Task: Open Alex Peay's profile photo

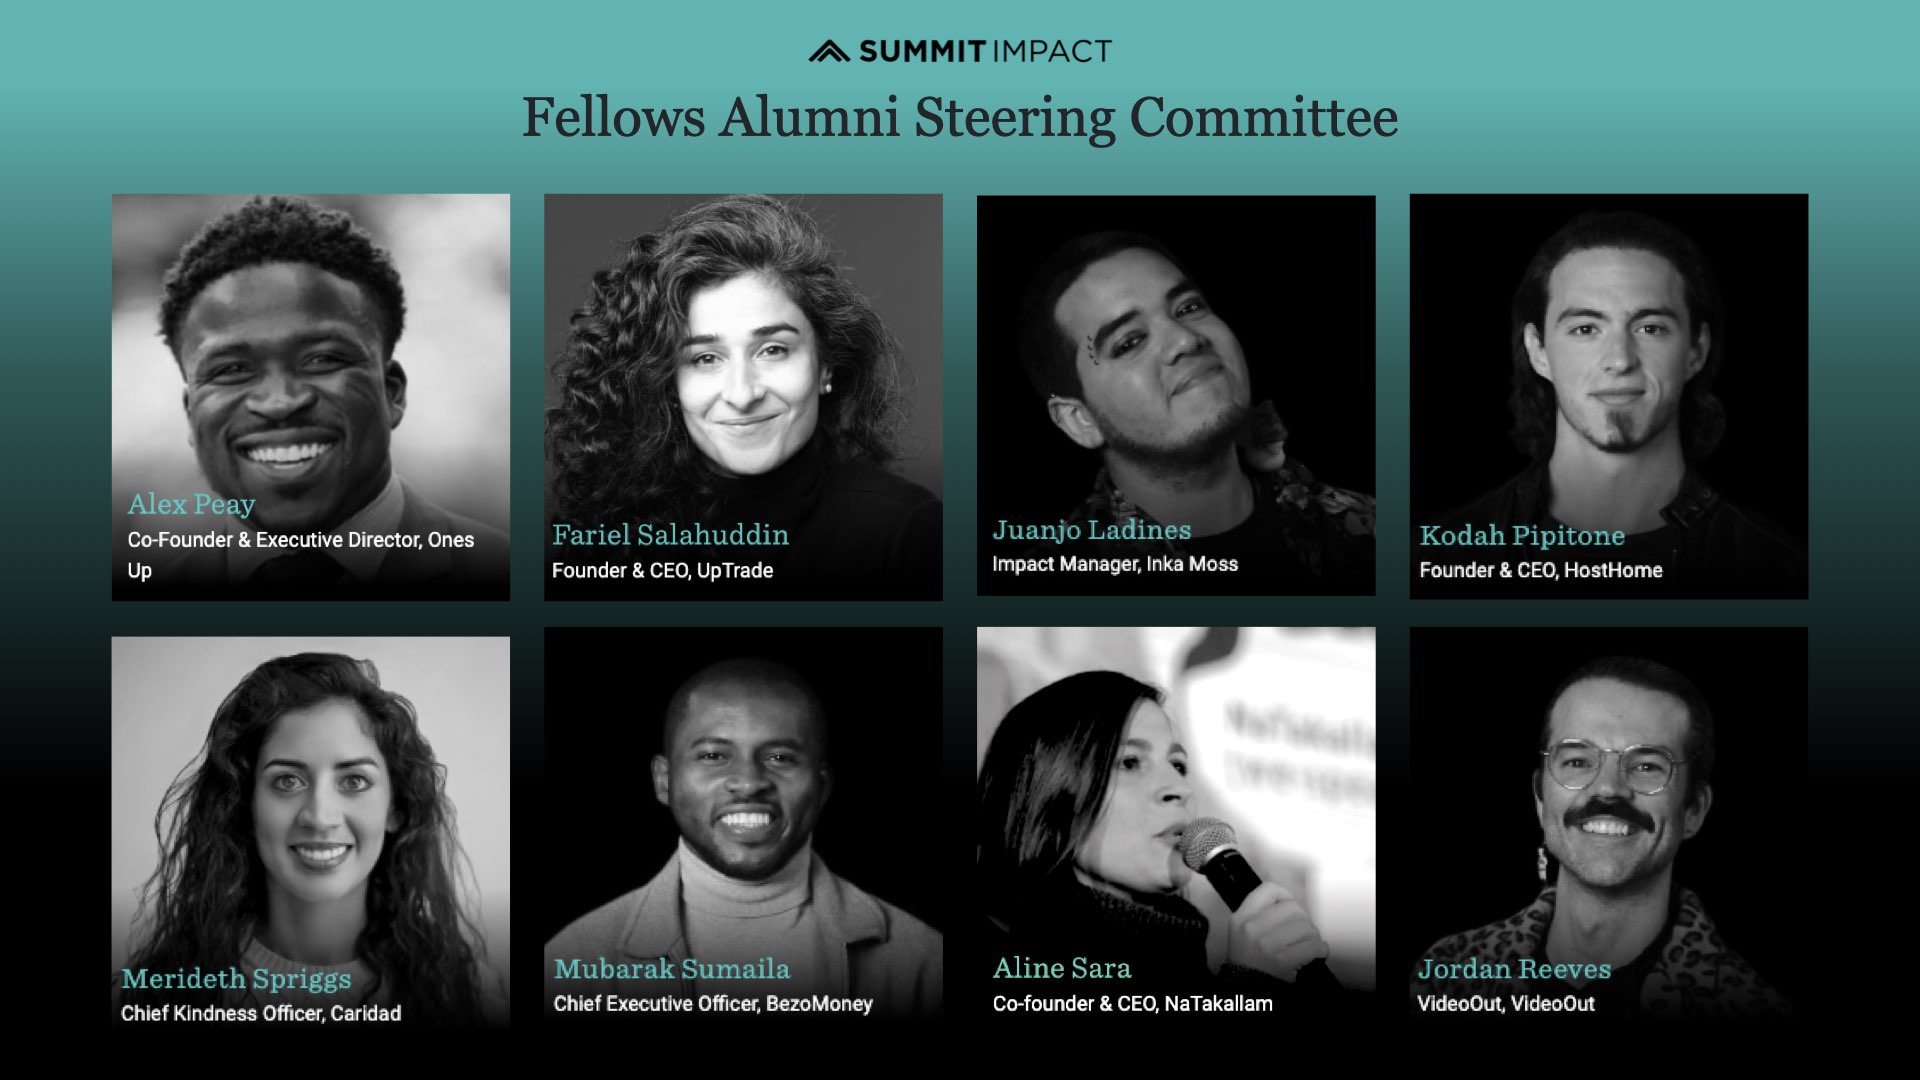Action: (x=311, y=397)
